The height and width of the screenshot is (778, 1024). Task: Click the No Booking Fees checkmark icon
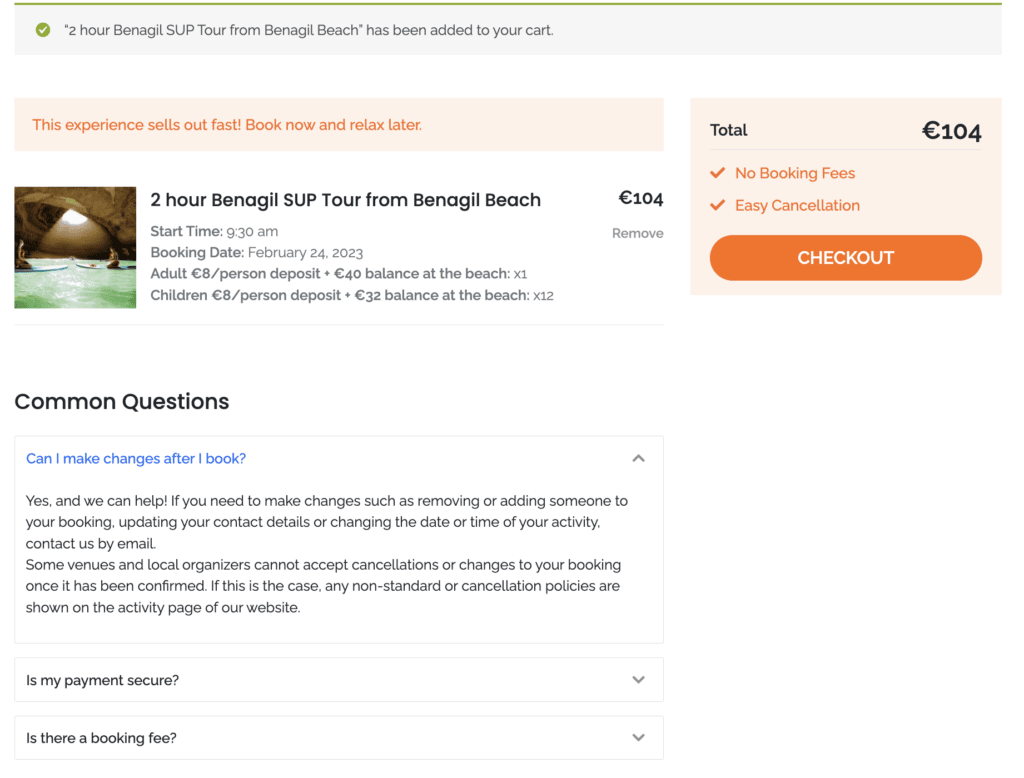pos(718,172)
